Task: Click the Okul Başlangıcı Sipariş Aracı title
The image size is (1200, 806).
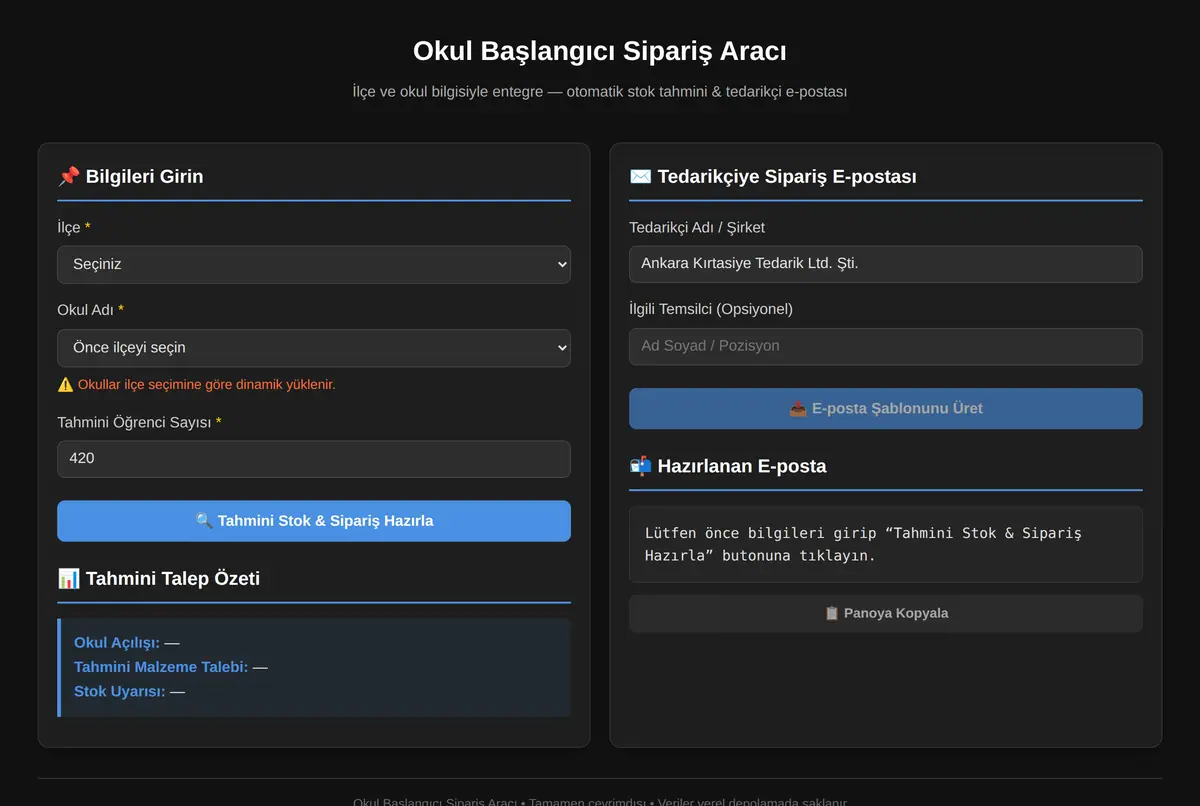Action: click(x=600, y=51)
